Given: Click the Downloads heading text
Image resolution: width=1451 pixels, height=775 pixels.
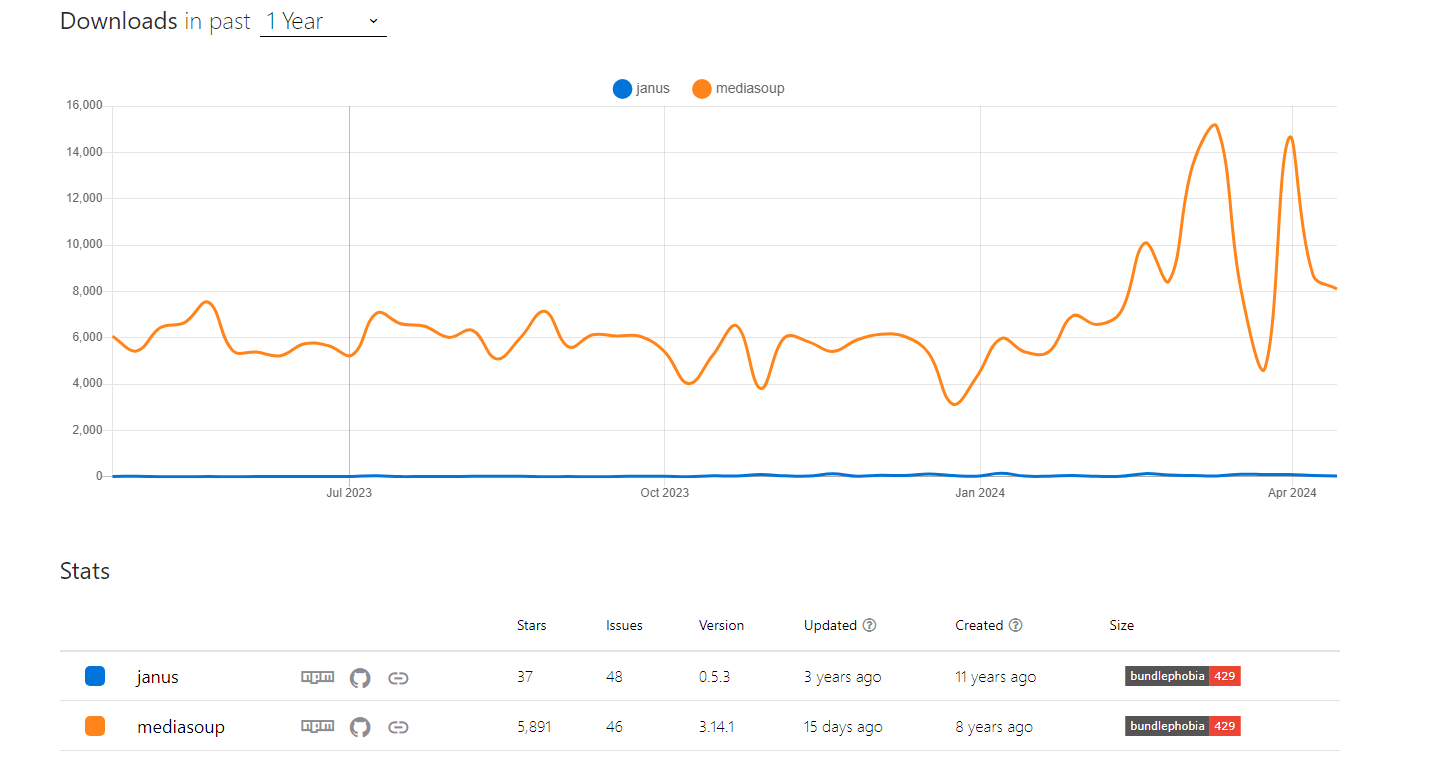Looking at the screenshot, I should click(x=119, y=21).
